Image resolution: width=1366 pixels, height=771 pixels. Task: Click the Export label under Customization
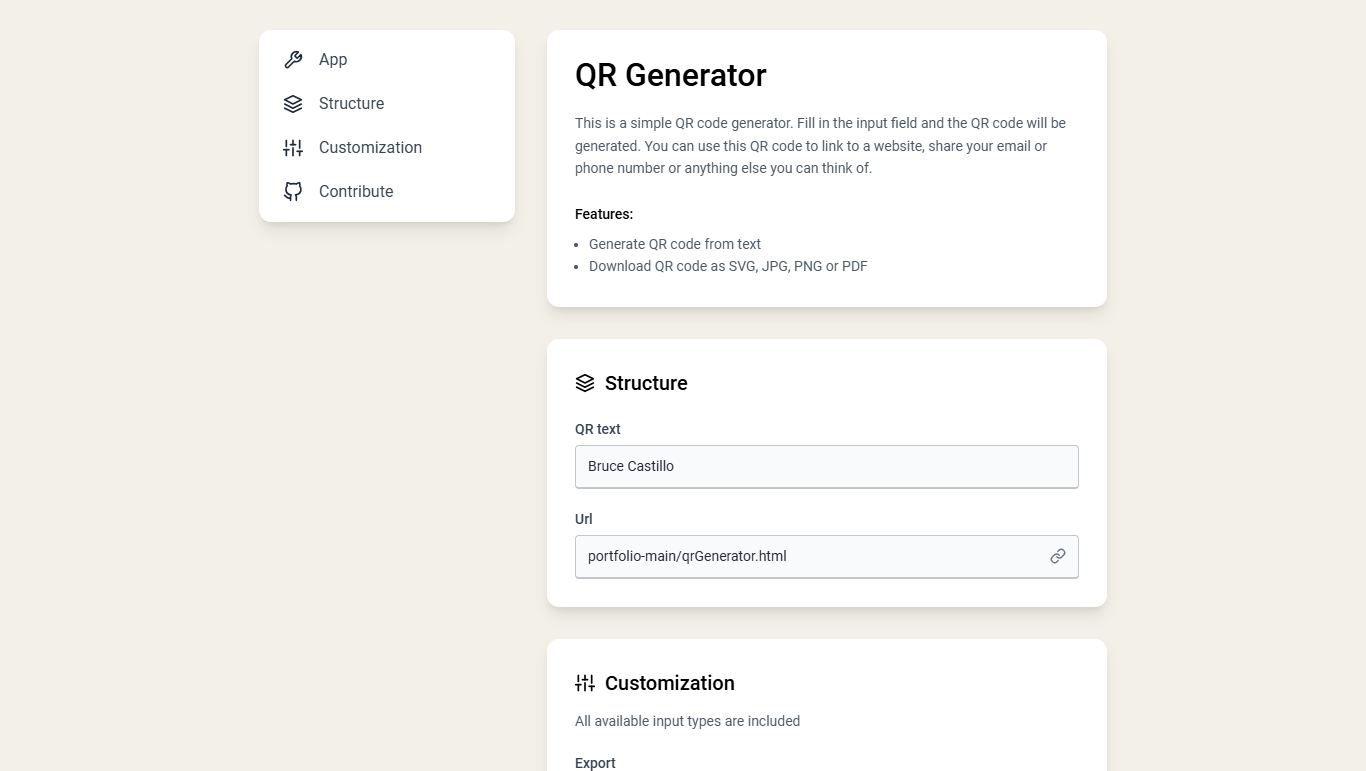pyautogui.click(x=595, y=763)
